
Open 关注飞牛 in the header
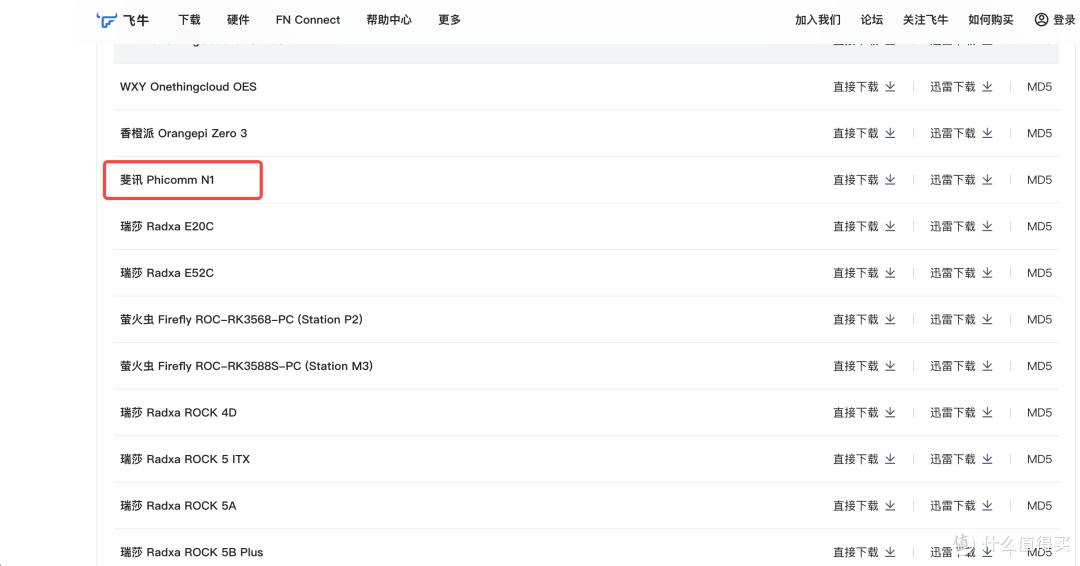(926, 20)
